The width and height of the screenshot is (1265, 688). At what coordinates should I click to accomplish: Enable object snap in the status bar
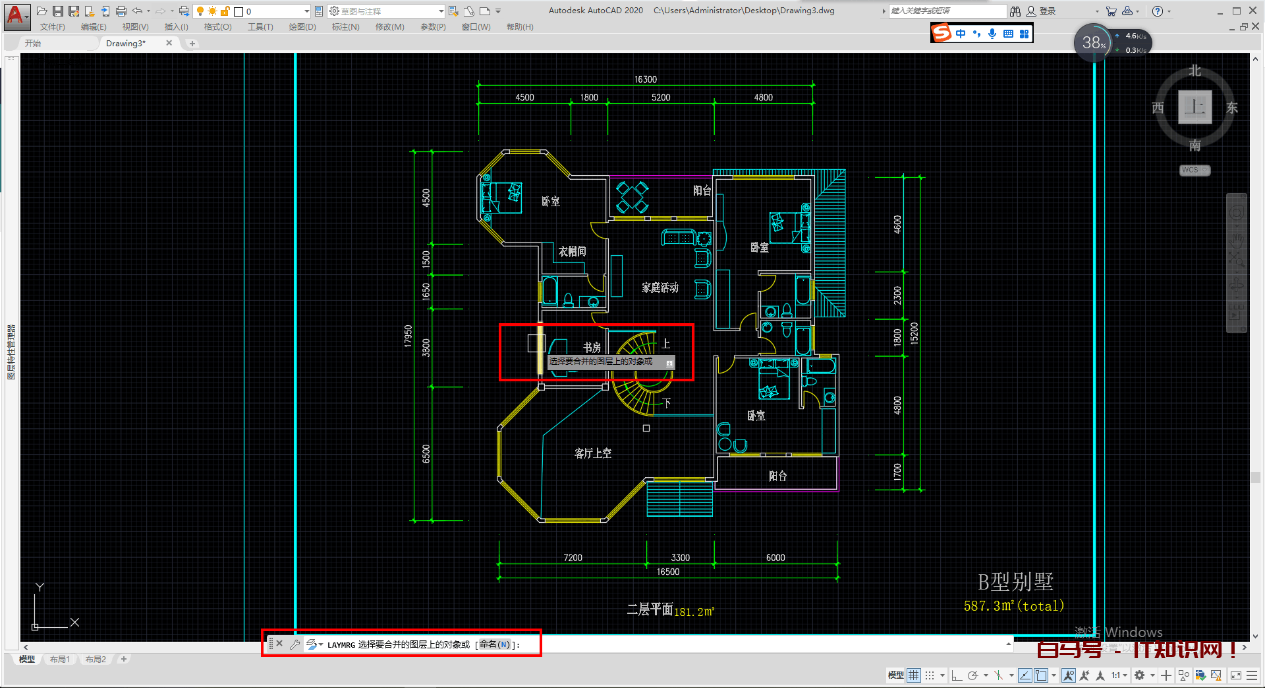1040,675
